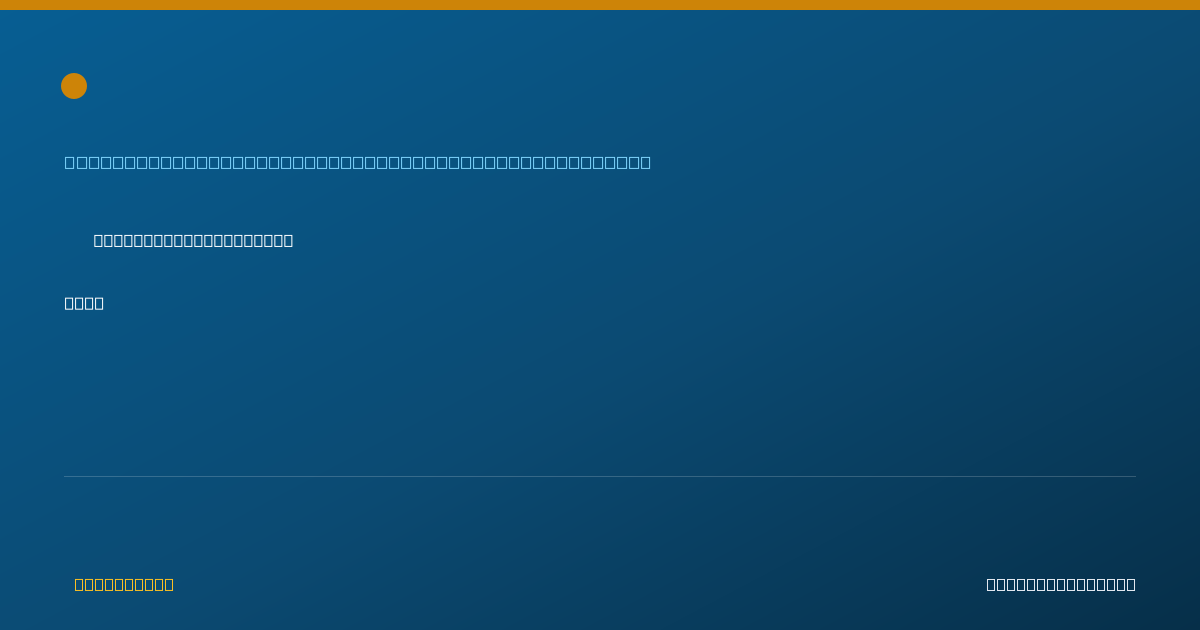Click the last character of the light-blue headline
Image resolution: width=1200 pixels, height=630 pixels.
pos(646,162)
